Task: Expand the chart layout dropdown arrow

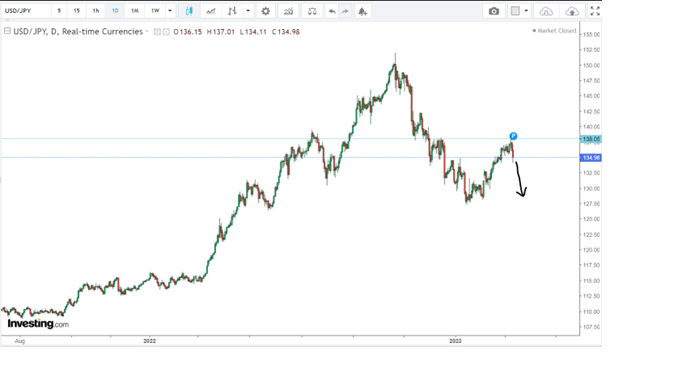Action: pyautogui.click(x=526, y=11)
